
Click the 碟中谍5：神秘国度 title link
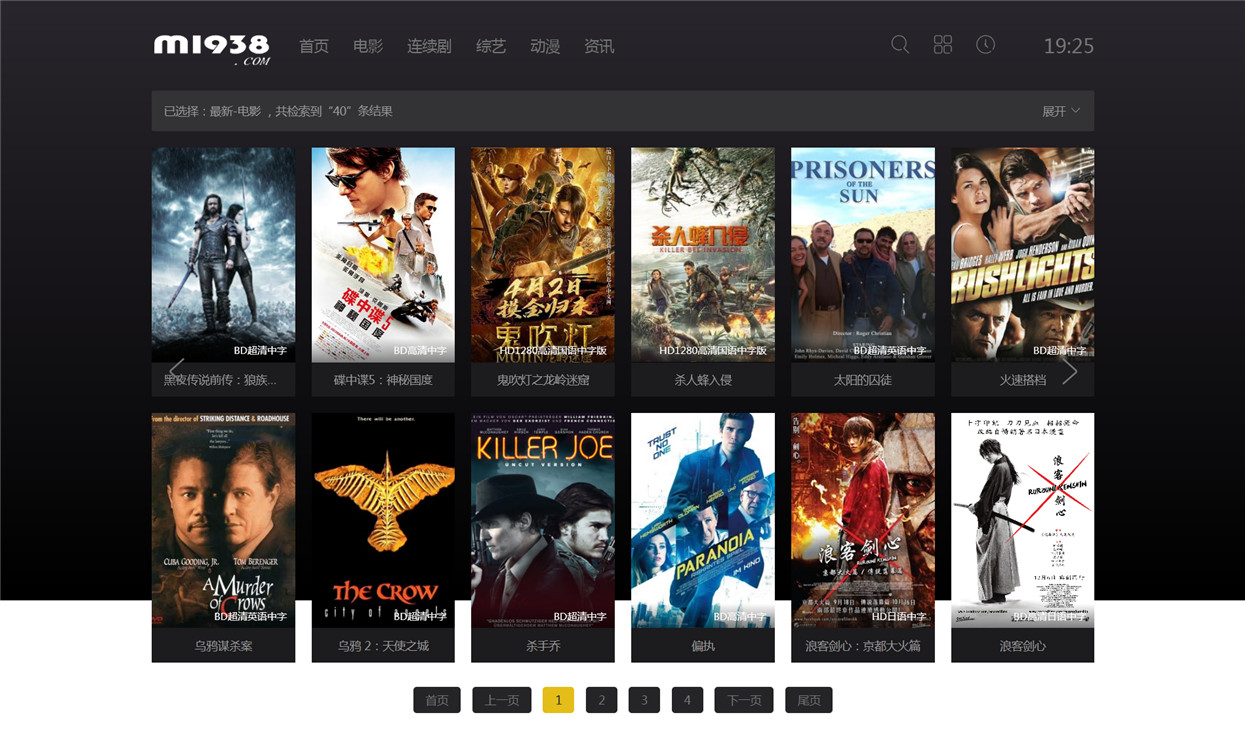click(x=383, y=380)
